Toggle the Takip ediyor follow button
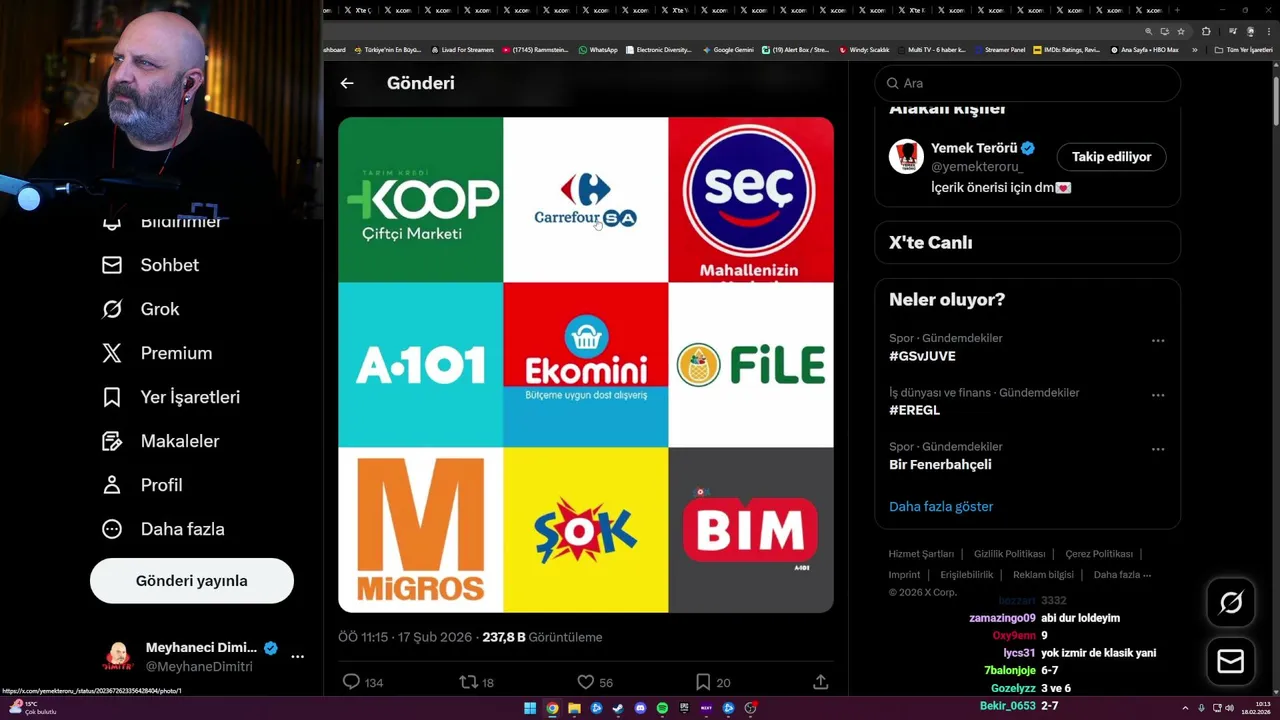Image resolution: width=1280 pixels, height=720 pixels. click(x=1111, y=157)
